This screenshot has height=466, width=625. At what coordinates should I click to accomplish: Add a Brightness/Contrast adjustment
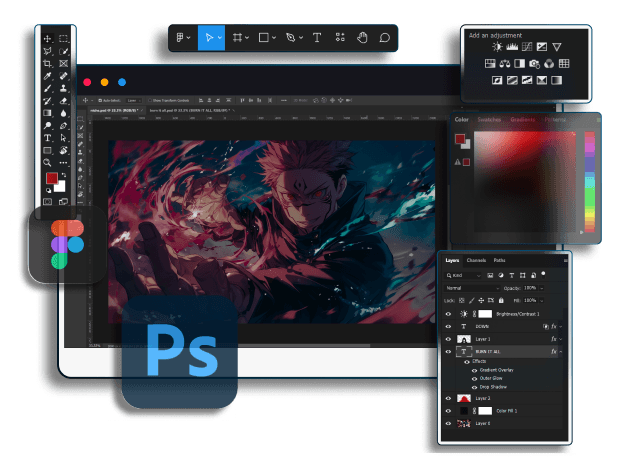(497, 47)
